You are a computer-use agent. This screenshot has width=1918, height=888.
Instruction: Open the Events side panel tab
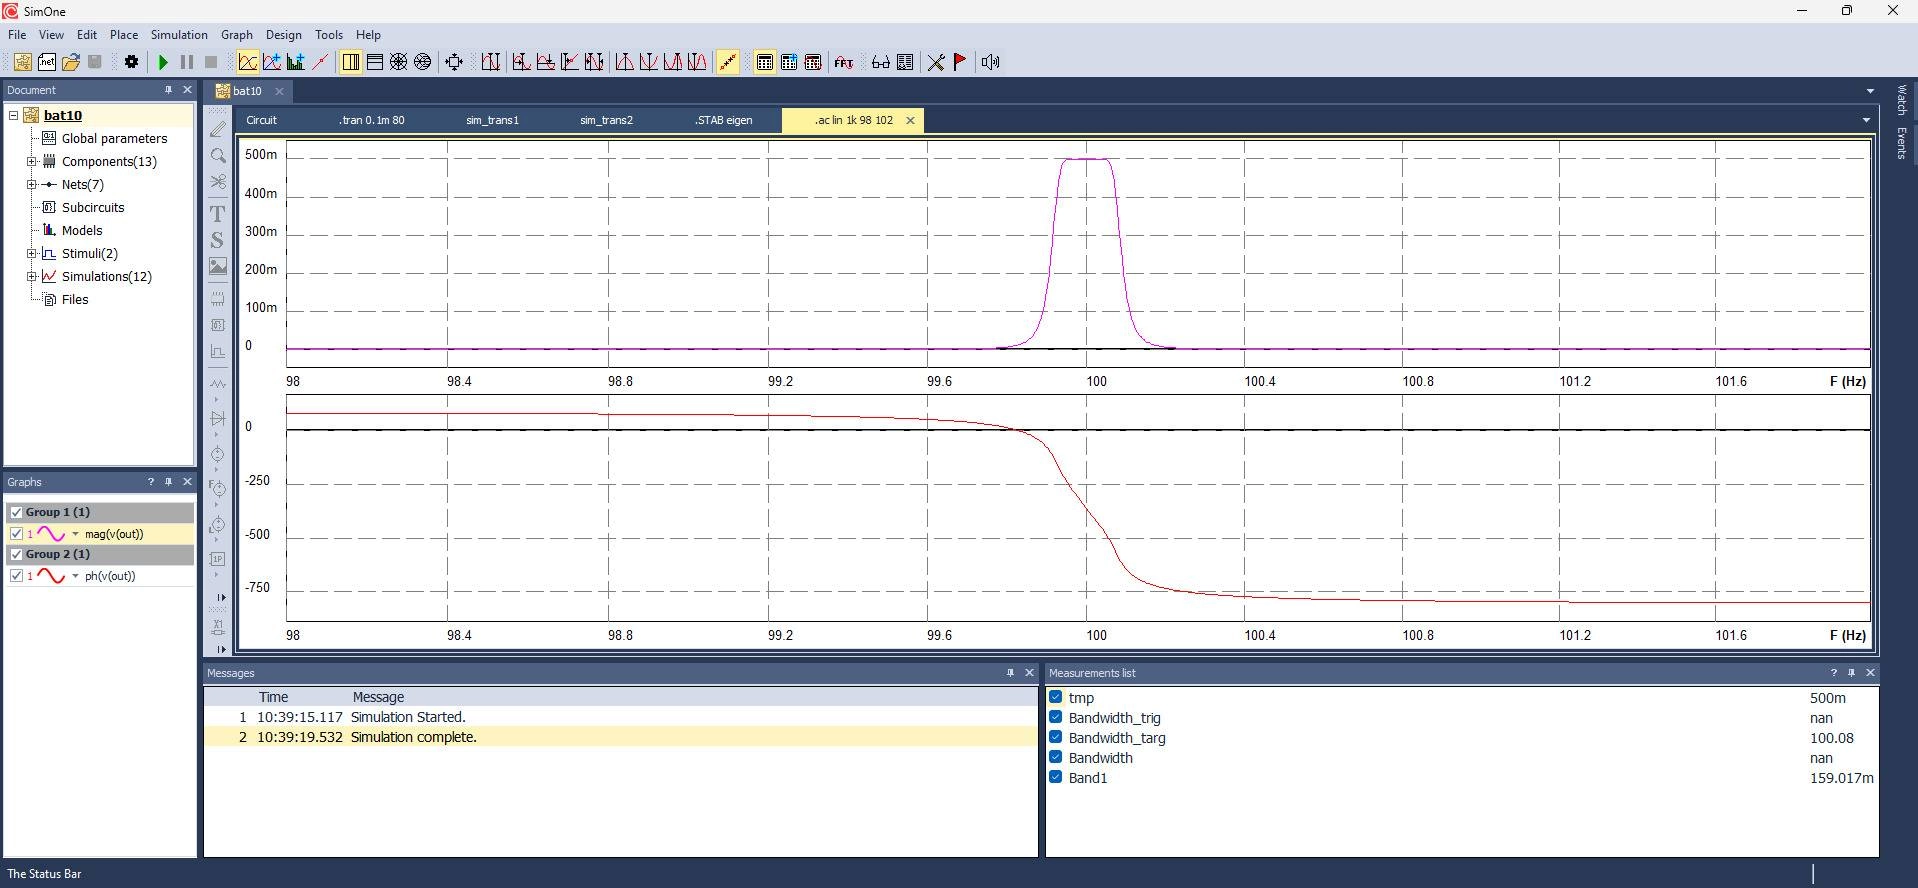[1901, 143]
